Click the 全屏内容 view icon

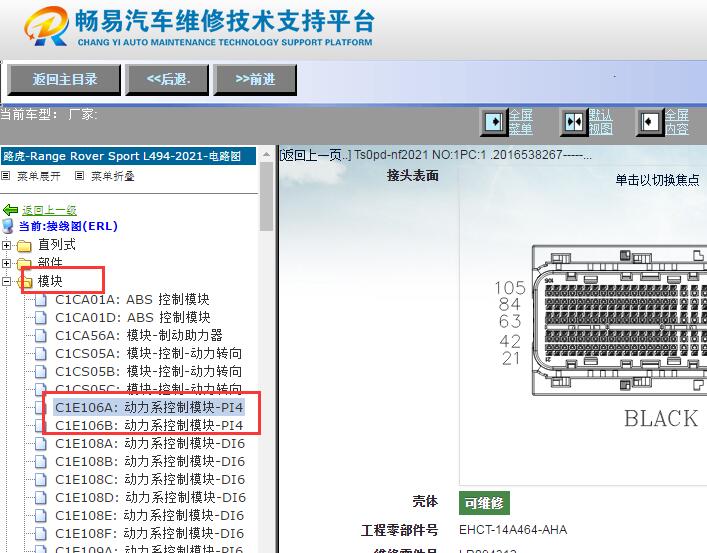650,122
